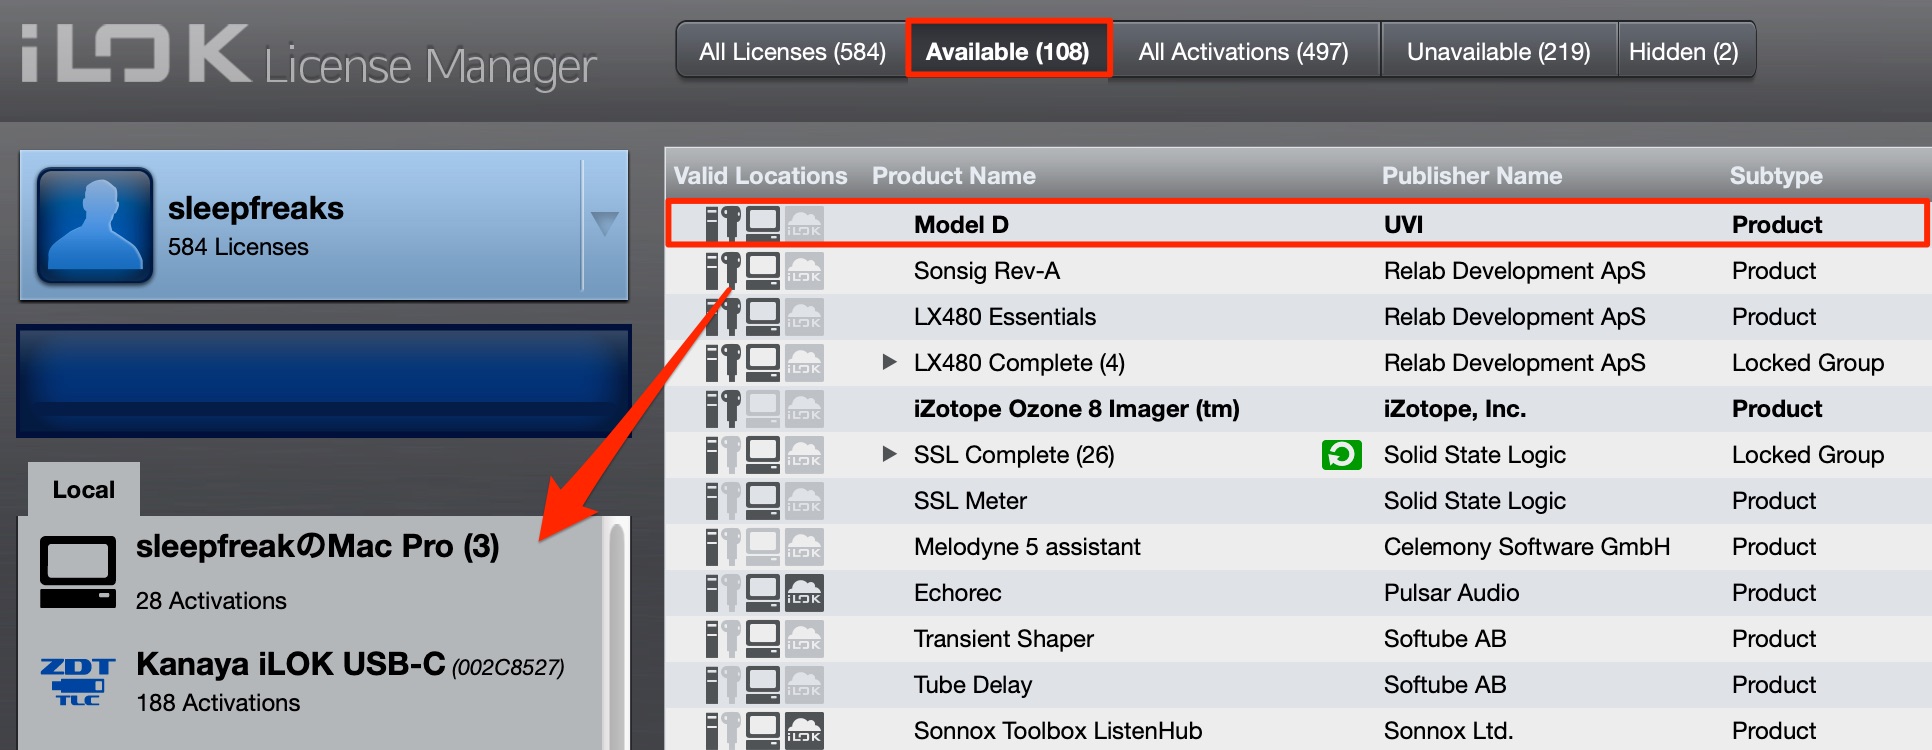This screenshot has height=750, width=1932.
Task: Click the computer icon in SSL Complete row
Action: tap(763, 454)
